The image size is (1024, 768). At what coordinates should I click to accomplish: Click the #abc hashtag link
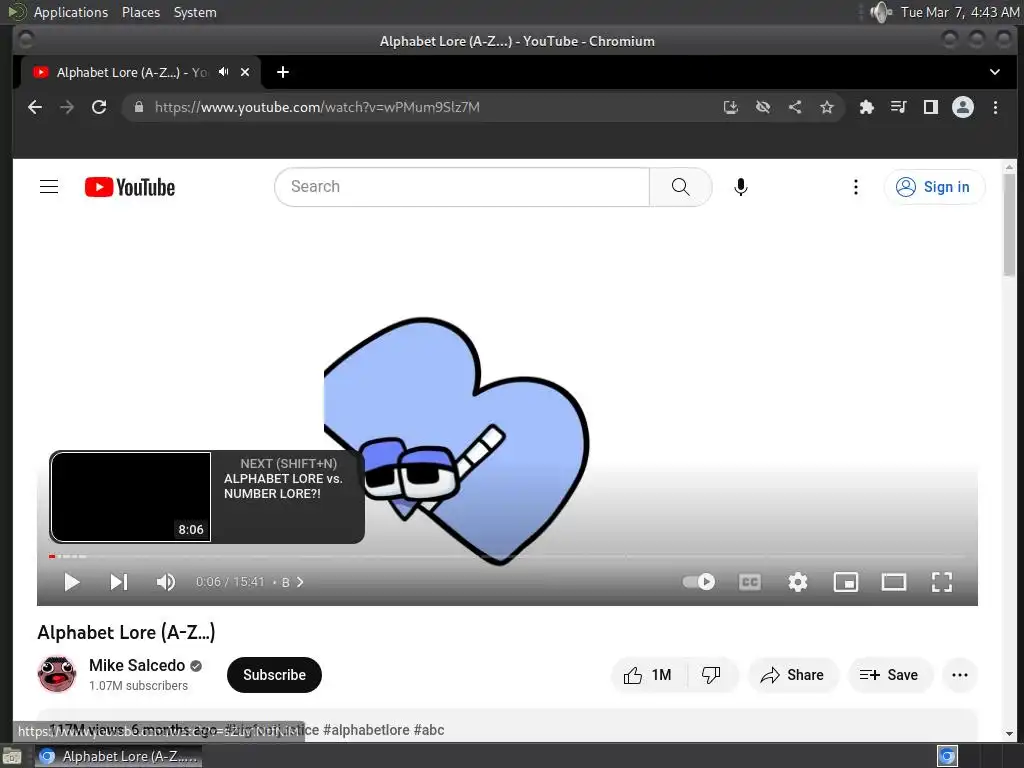coord(429,729)
